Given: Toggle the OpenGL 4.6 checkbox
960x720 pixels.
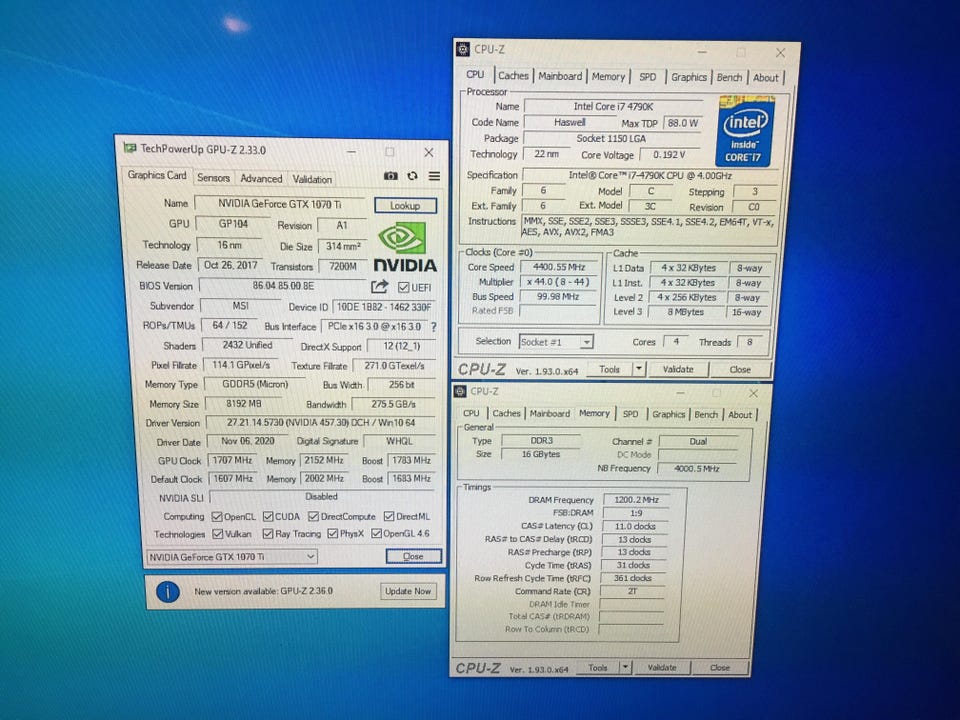Looking at the screenshot, I should click(x=377, y=534).
